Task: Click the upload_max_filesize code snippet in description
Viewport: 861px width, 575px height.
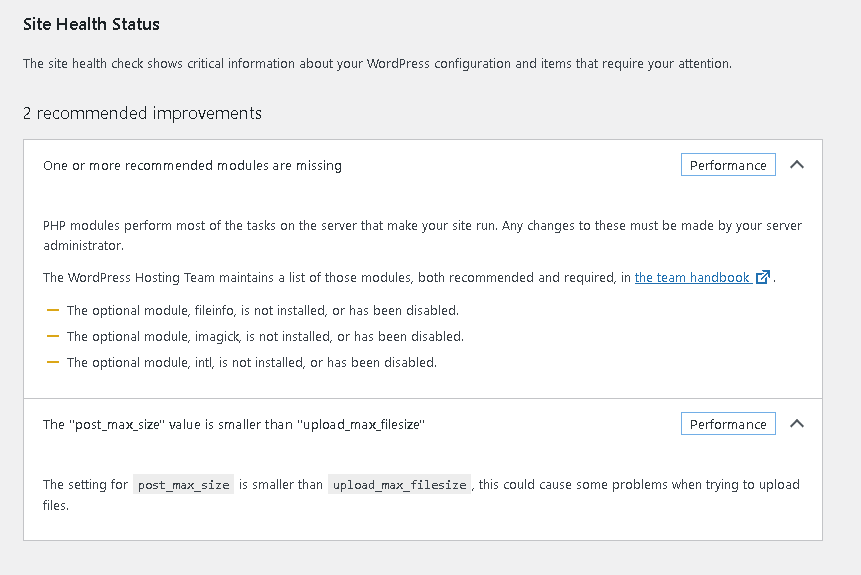Action: [399, 485]
